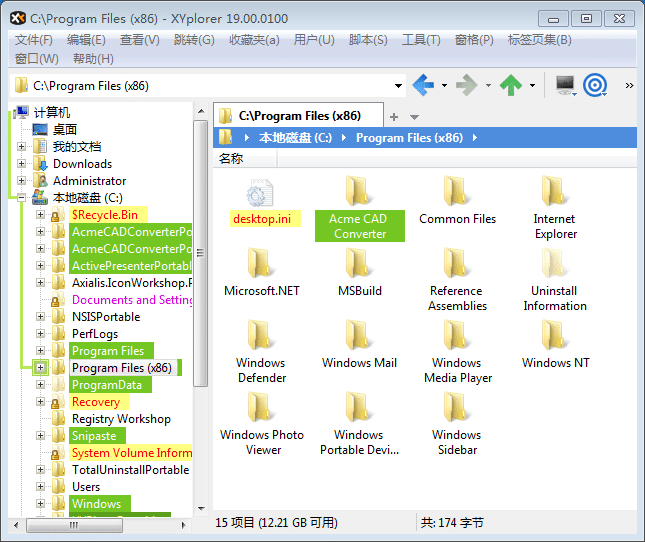Collapse the 本地磁盘 (C:) tree node
The height and width of the screenshot is (542, 645).
21,198
